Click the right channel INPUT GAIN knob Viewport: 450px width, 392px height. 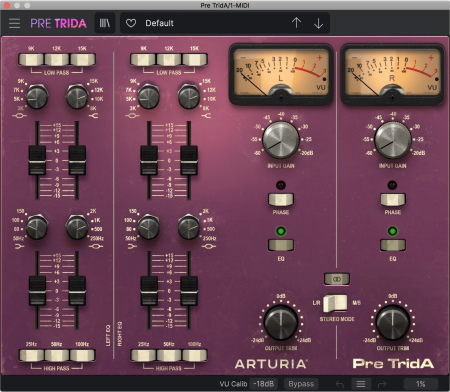(x=393, y=140)
